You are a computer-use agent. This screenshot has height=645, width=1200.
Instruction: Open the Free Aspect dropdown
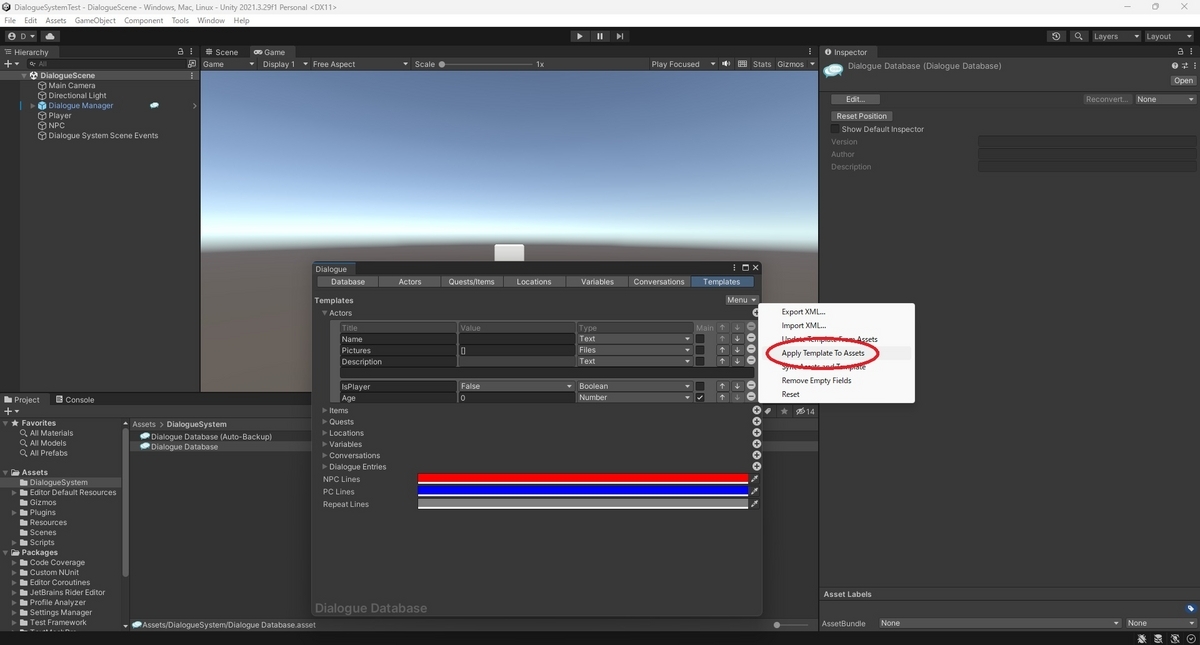(x=360, y=64)
